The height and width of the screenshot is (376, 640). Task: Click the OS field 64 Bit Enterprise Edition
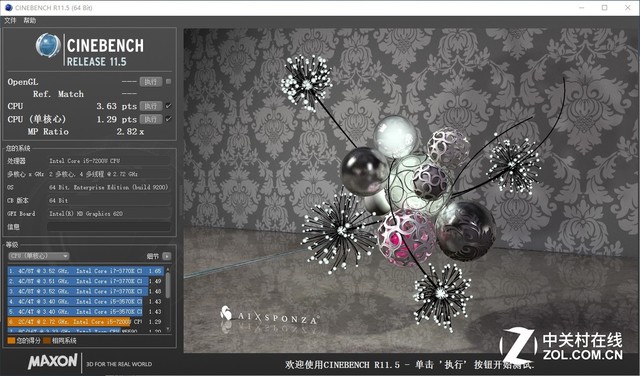(x=109, y=187)
